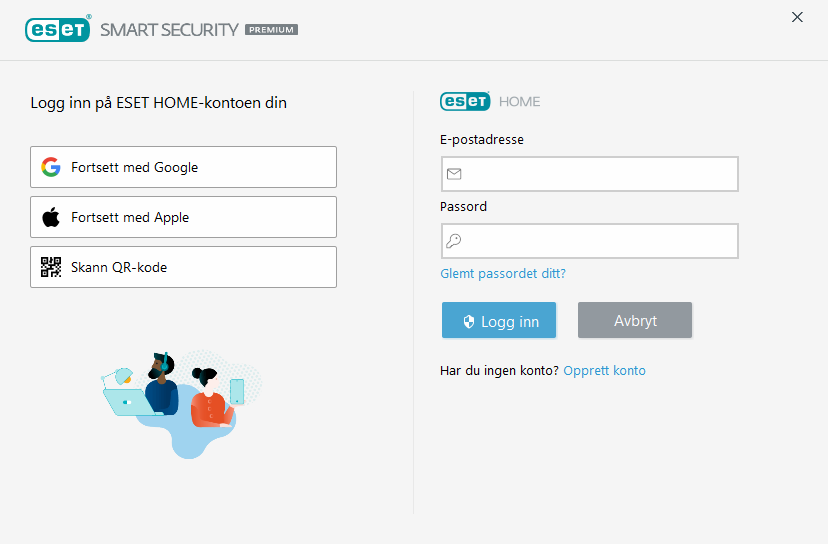Cancel with the Avbryt button

635,320
